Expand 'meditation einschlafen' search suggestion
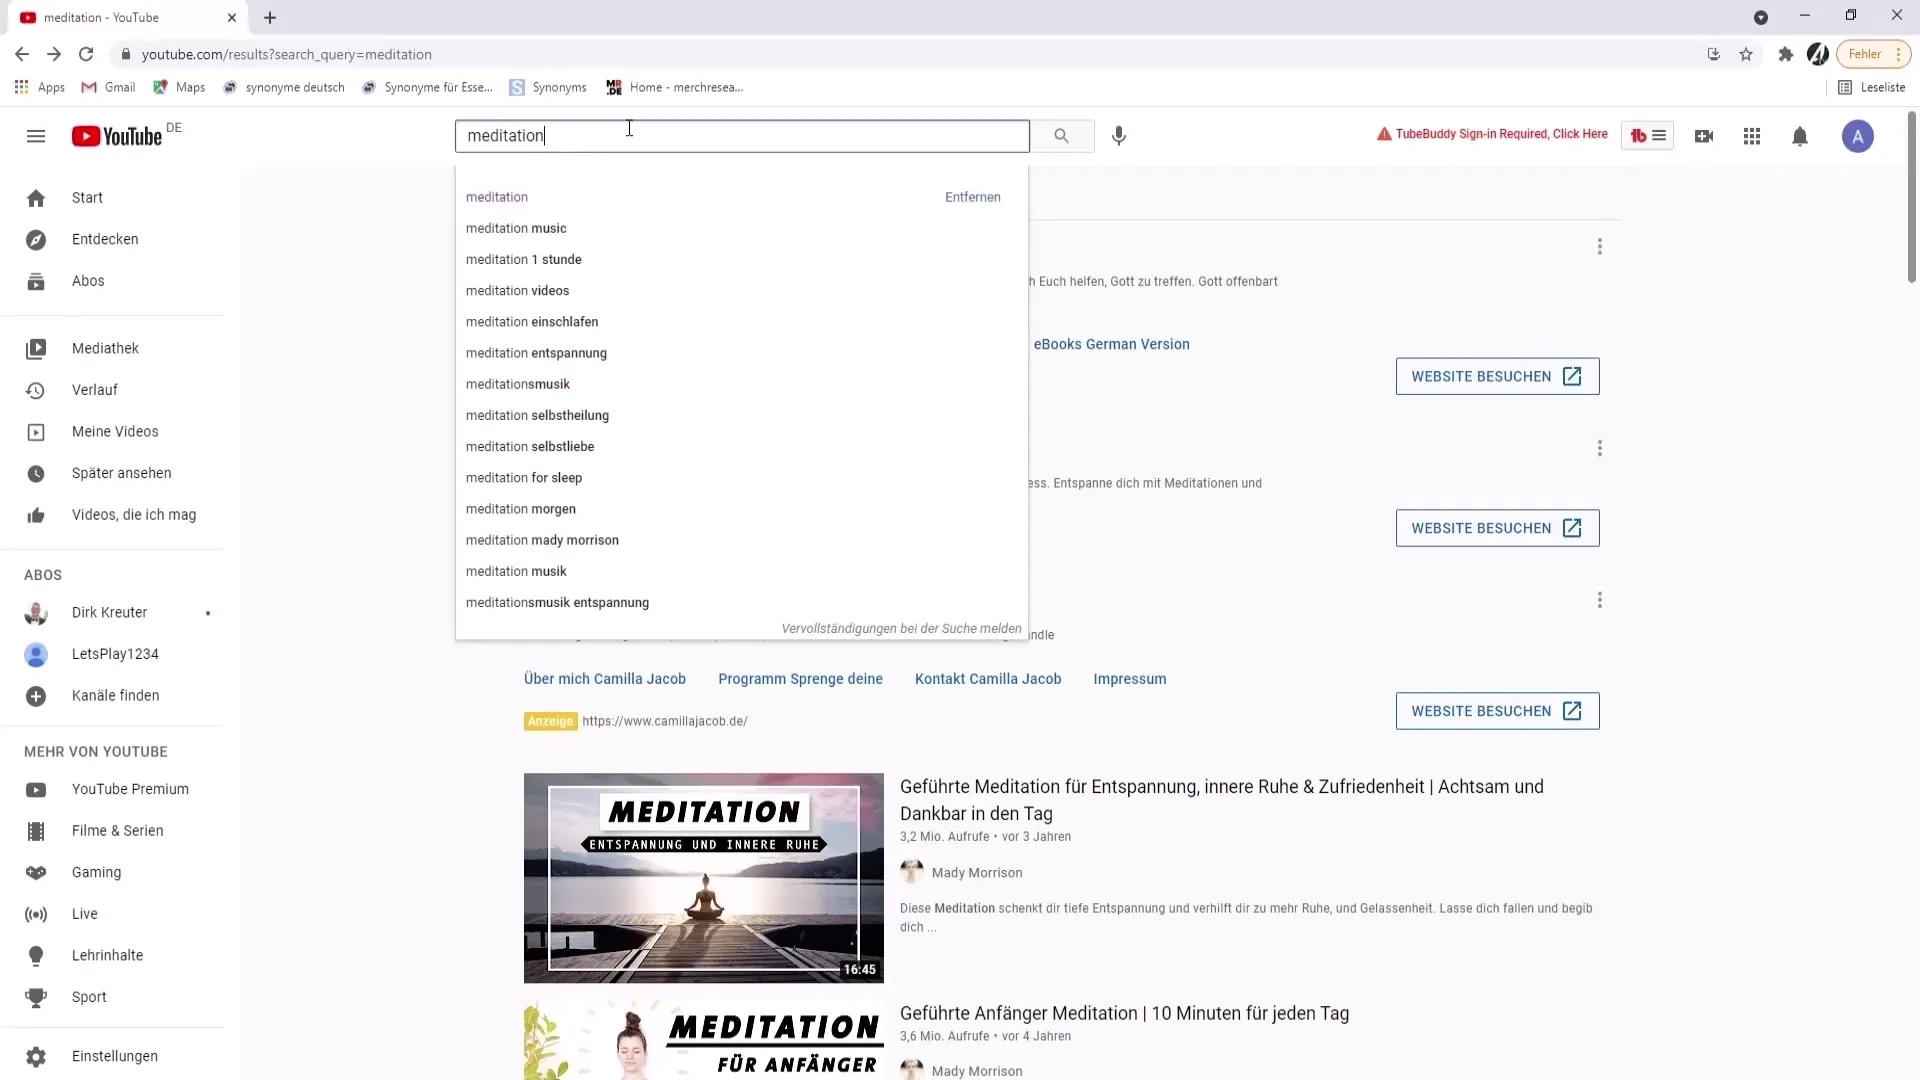The height and width of the screenshot is (1080, 1920). [x=533, y=322]
